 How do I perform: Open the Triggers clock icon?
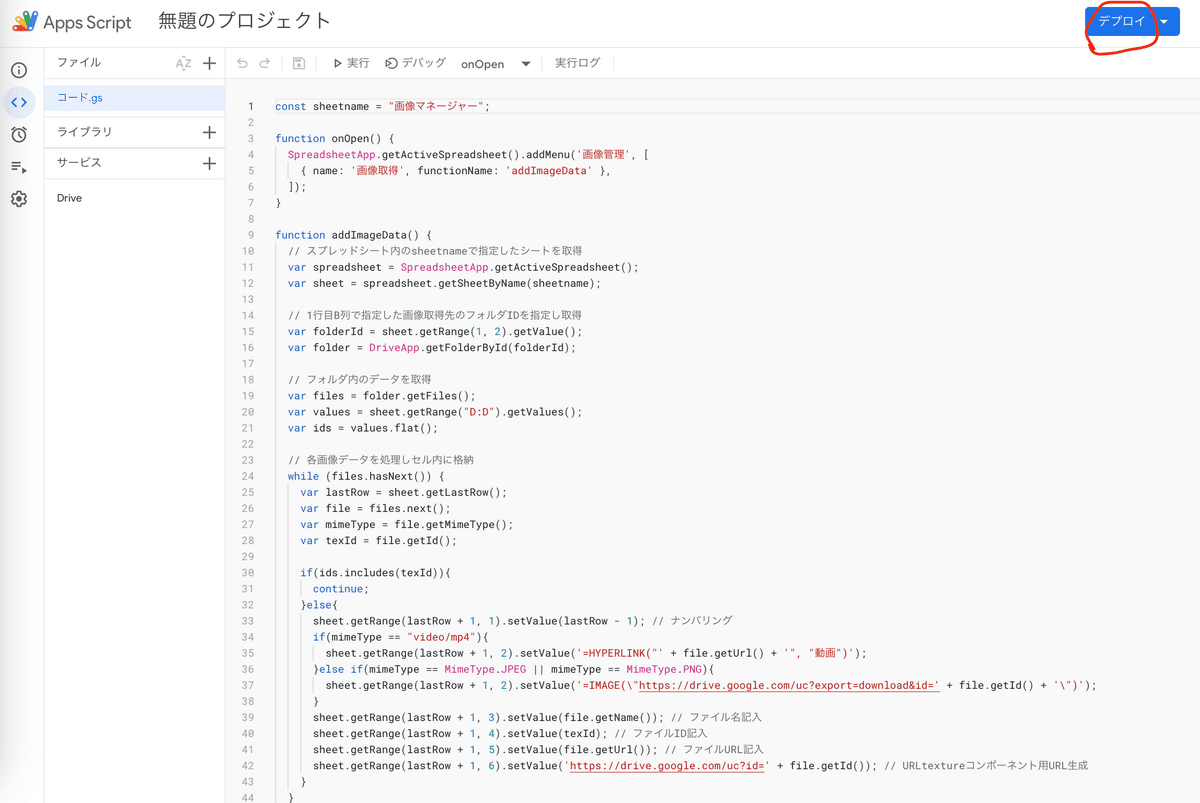(19, 134)
